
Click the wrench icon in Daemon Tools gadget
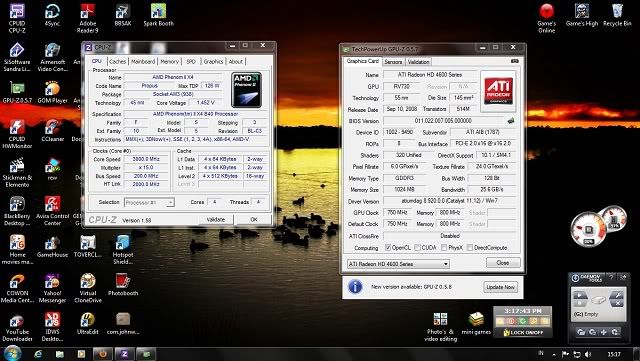(x=617, y=295)
